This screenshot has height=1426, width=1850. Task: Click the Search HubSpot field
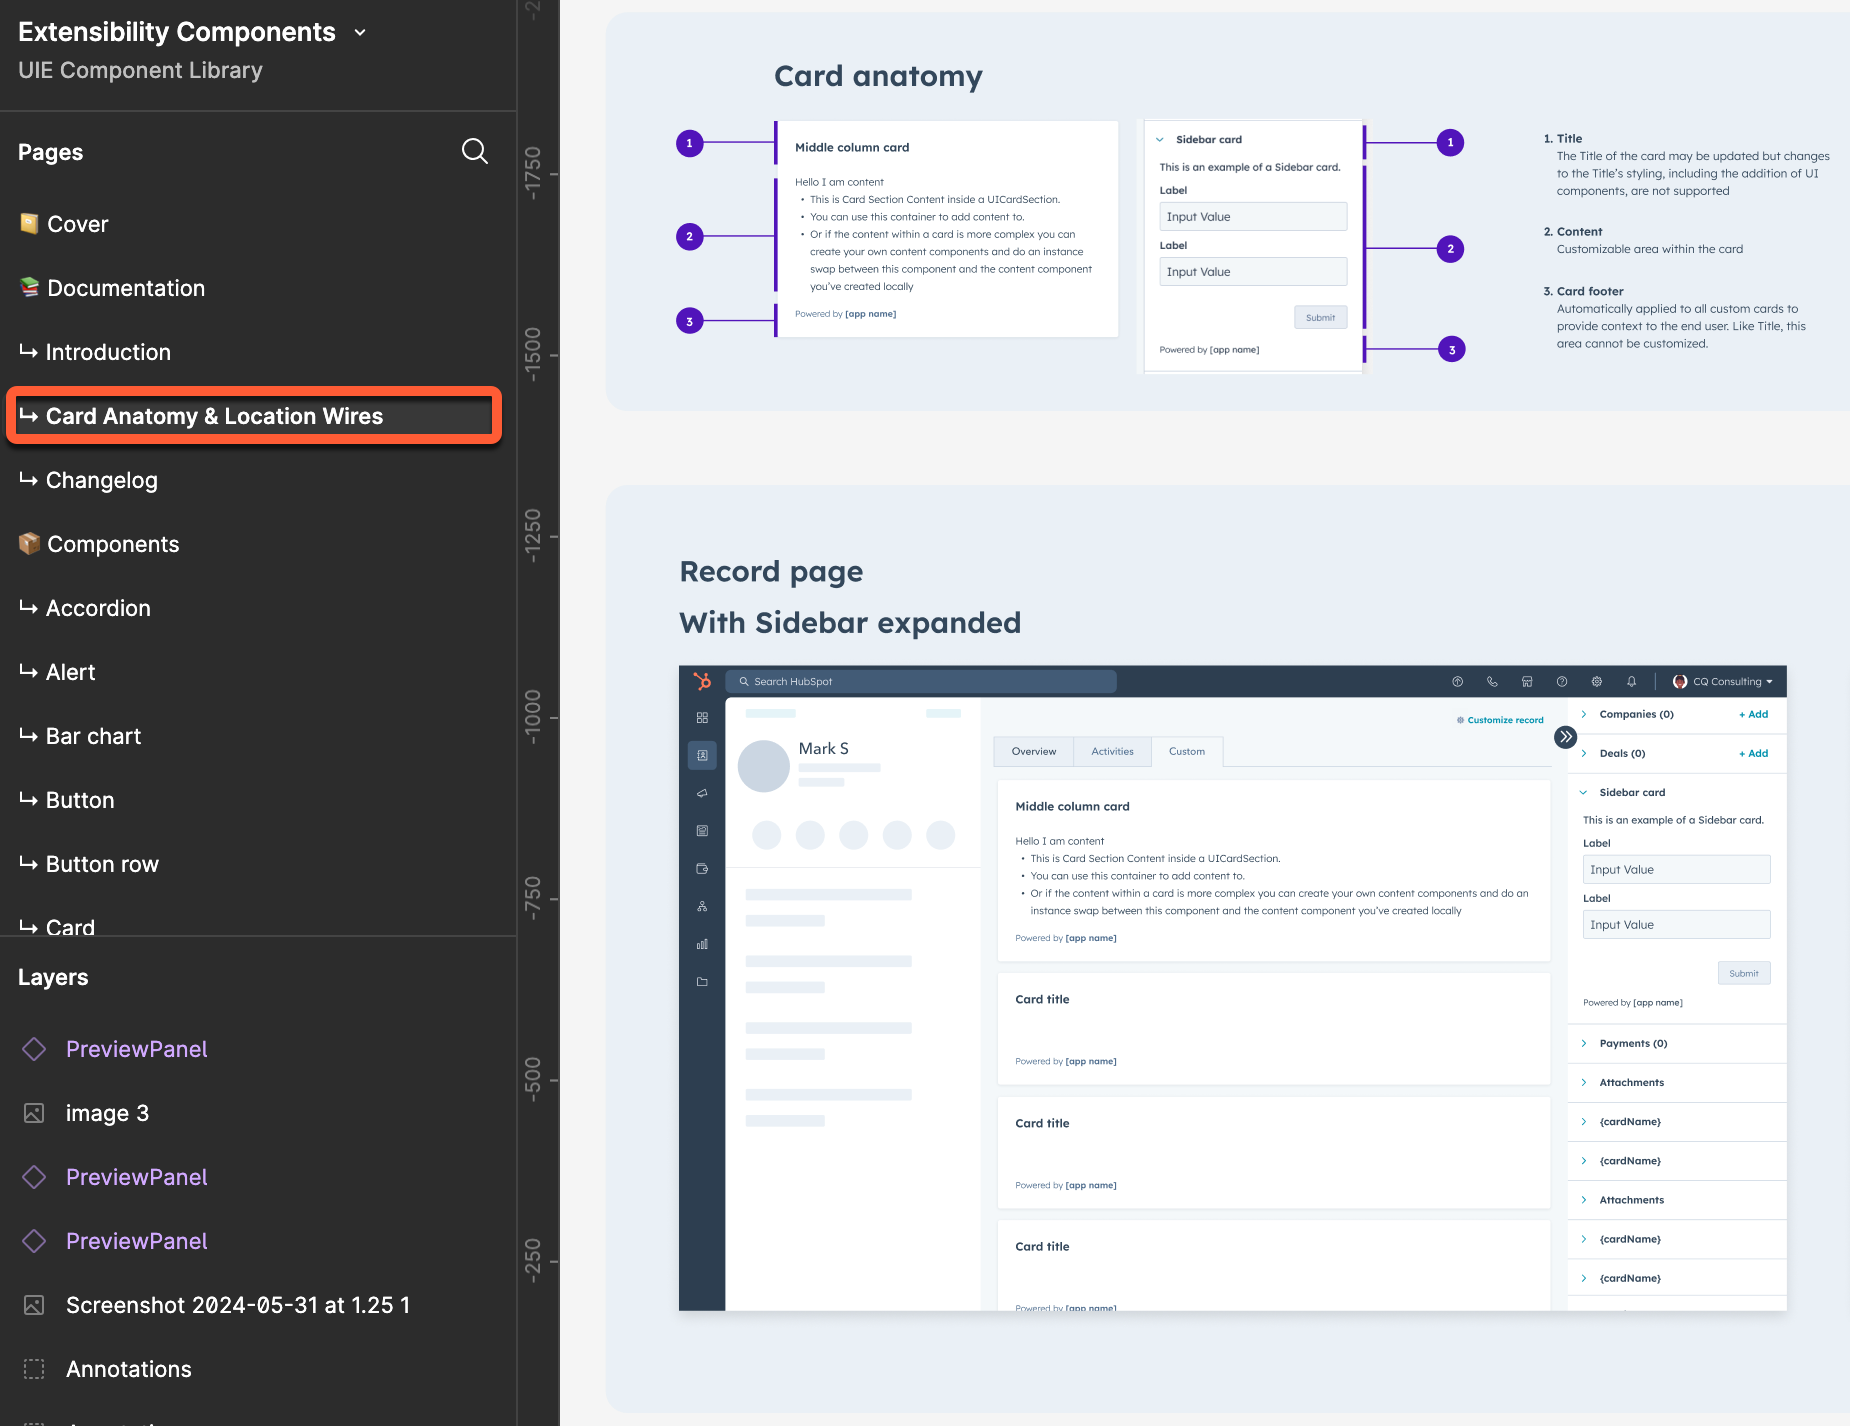click(x=920, y=681)
